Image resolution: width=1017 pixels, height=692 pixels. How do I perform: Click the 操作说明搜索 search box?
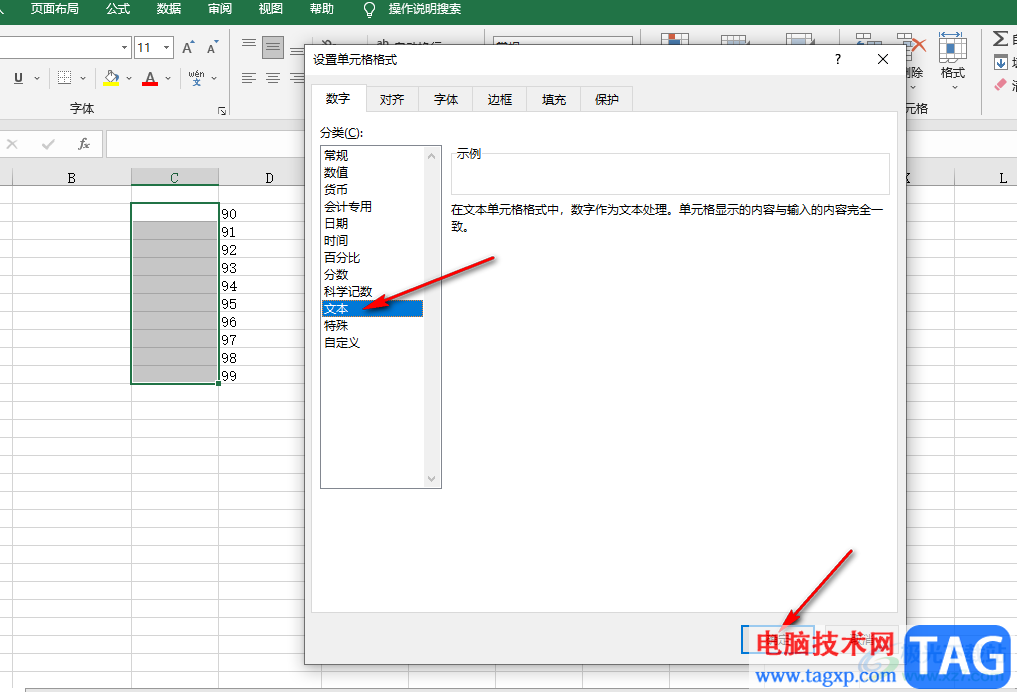[425, 9]
